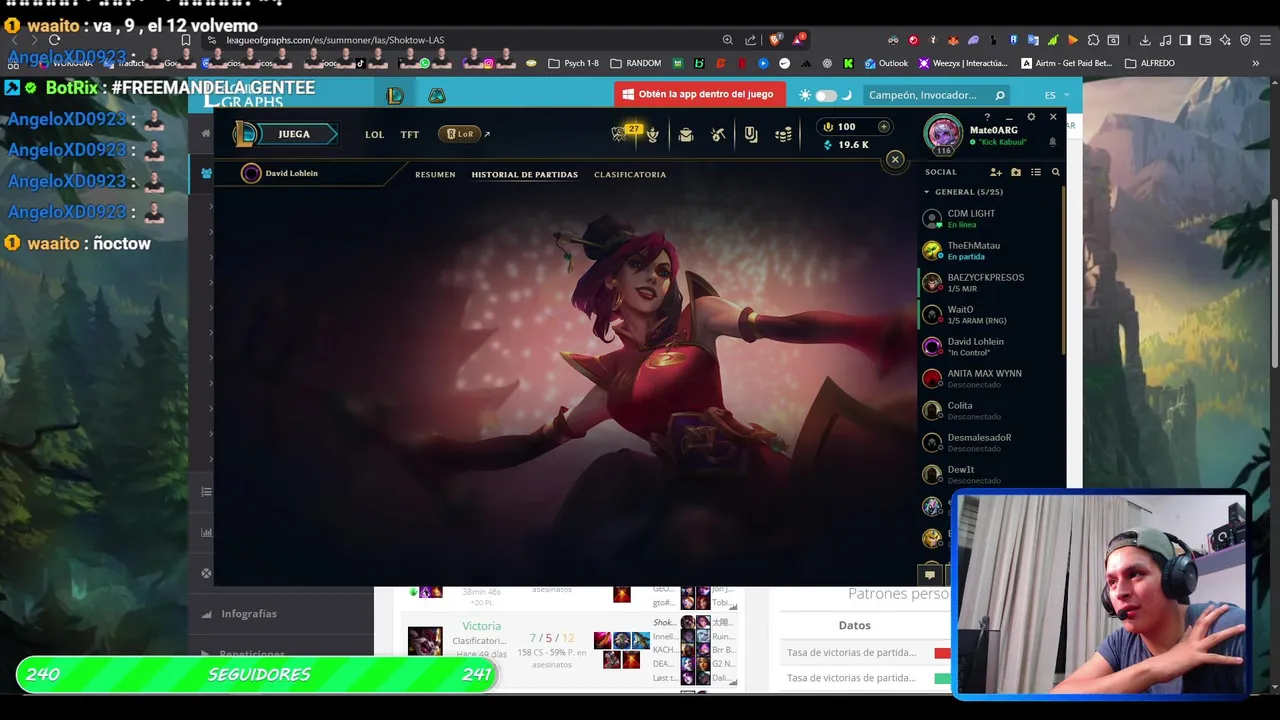Select friend Colita in the list

(x=990, y=410)
